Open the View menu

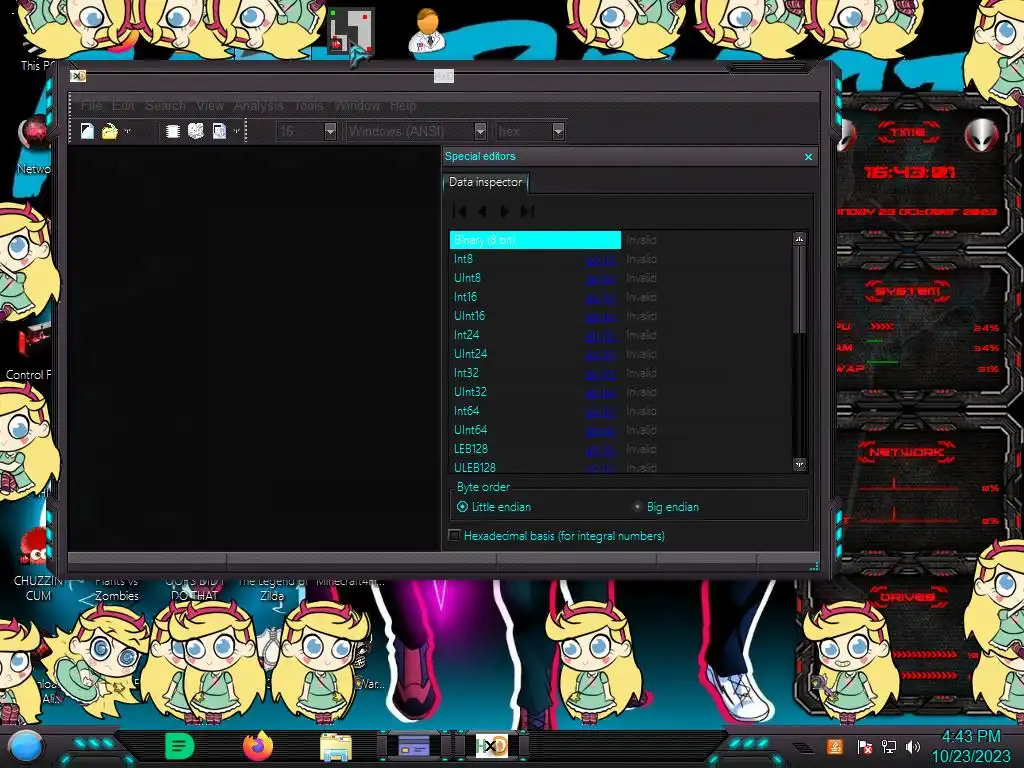(210, 105)
